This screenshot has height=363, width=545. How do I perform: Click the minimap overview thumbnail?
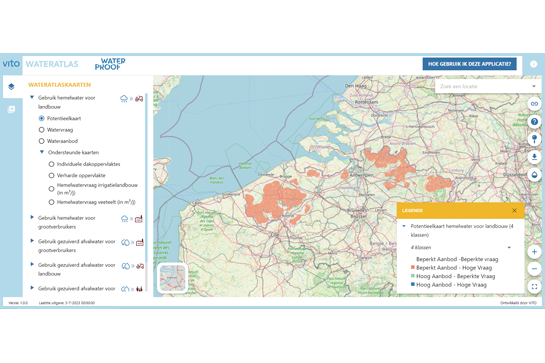pos(172,278)
